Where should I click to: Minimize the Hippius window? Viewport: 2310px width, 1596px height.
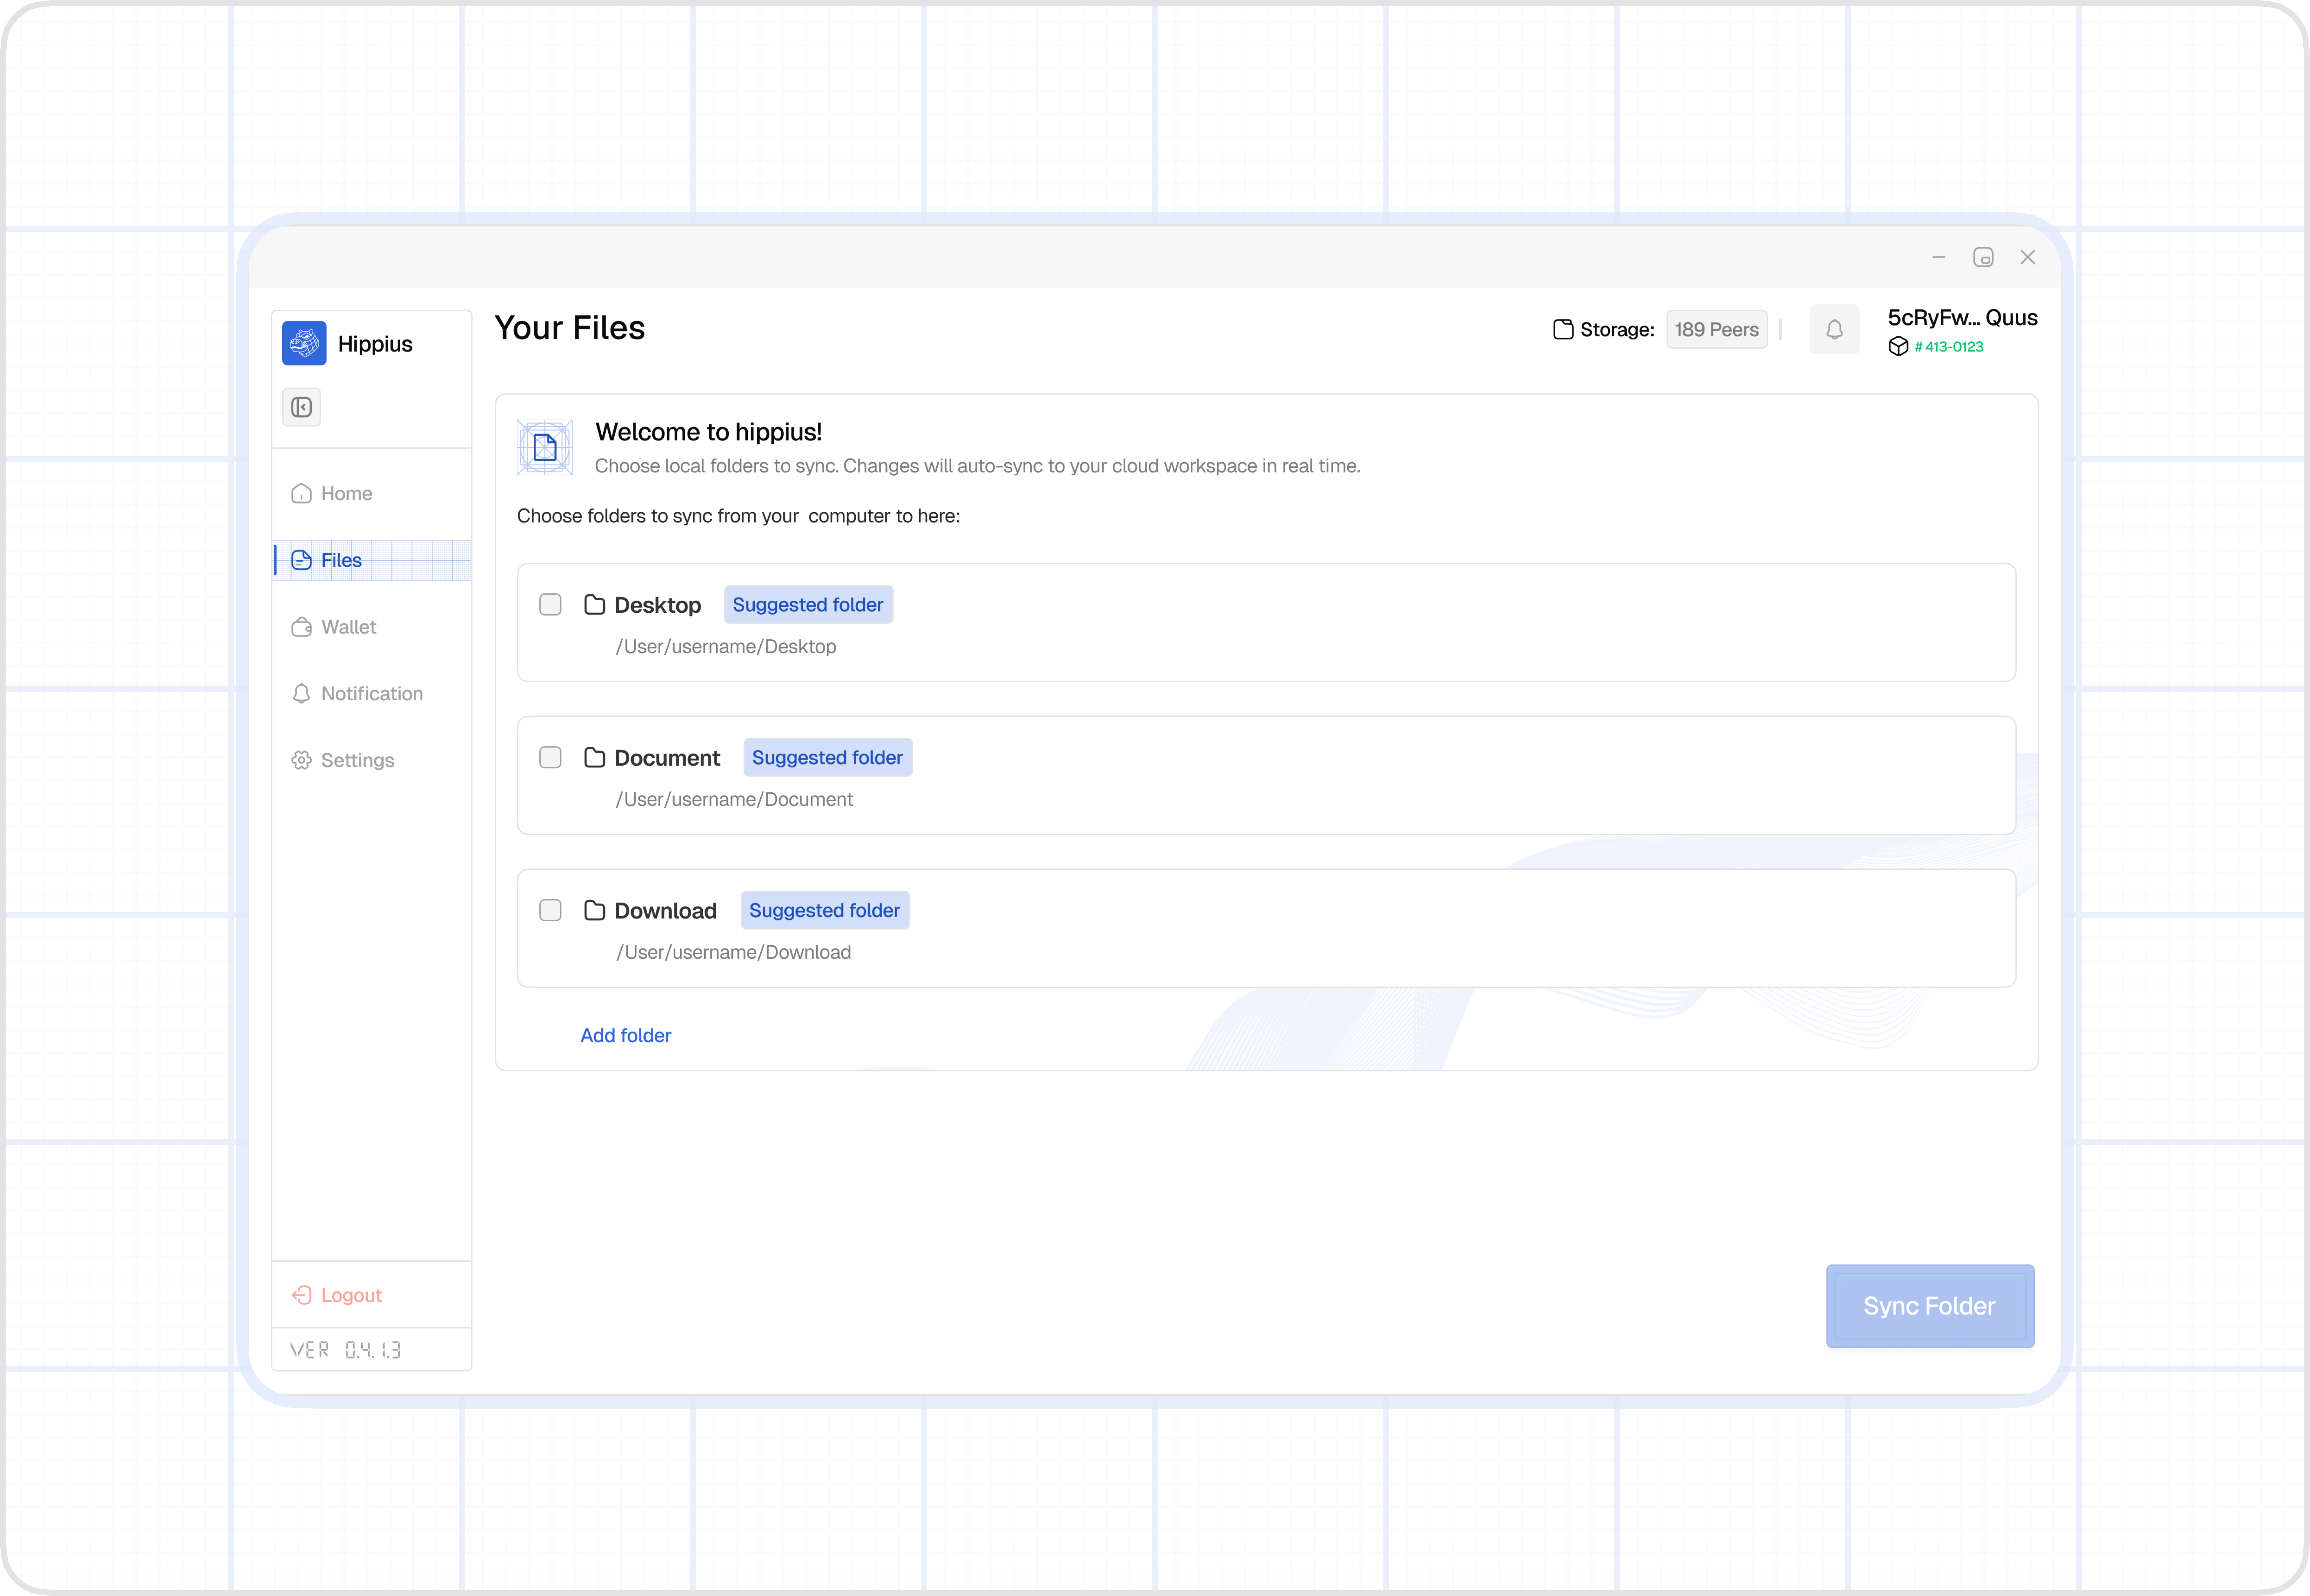1939,257
